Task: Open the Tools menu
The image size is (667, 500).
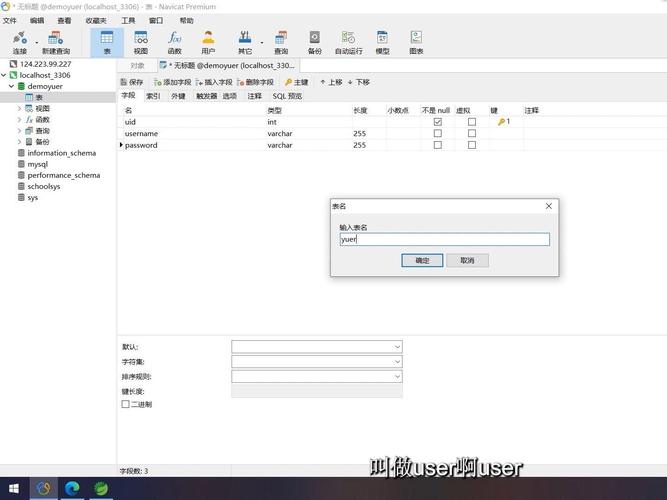Action: point(128,20)
